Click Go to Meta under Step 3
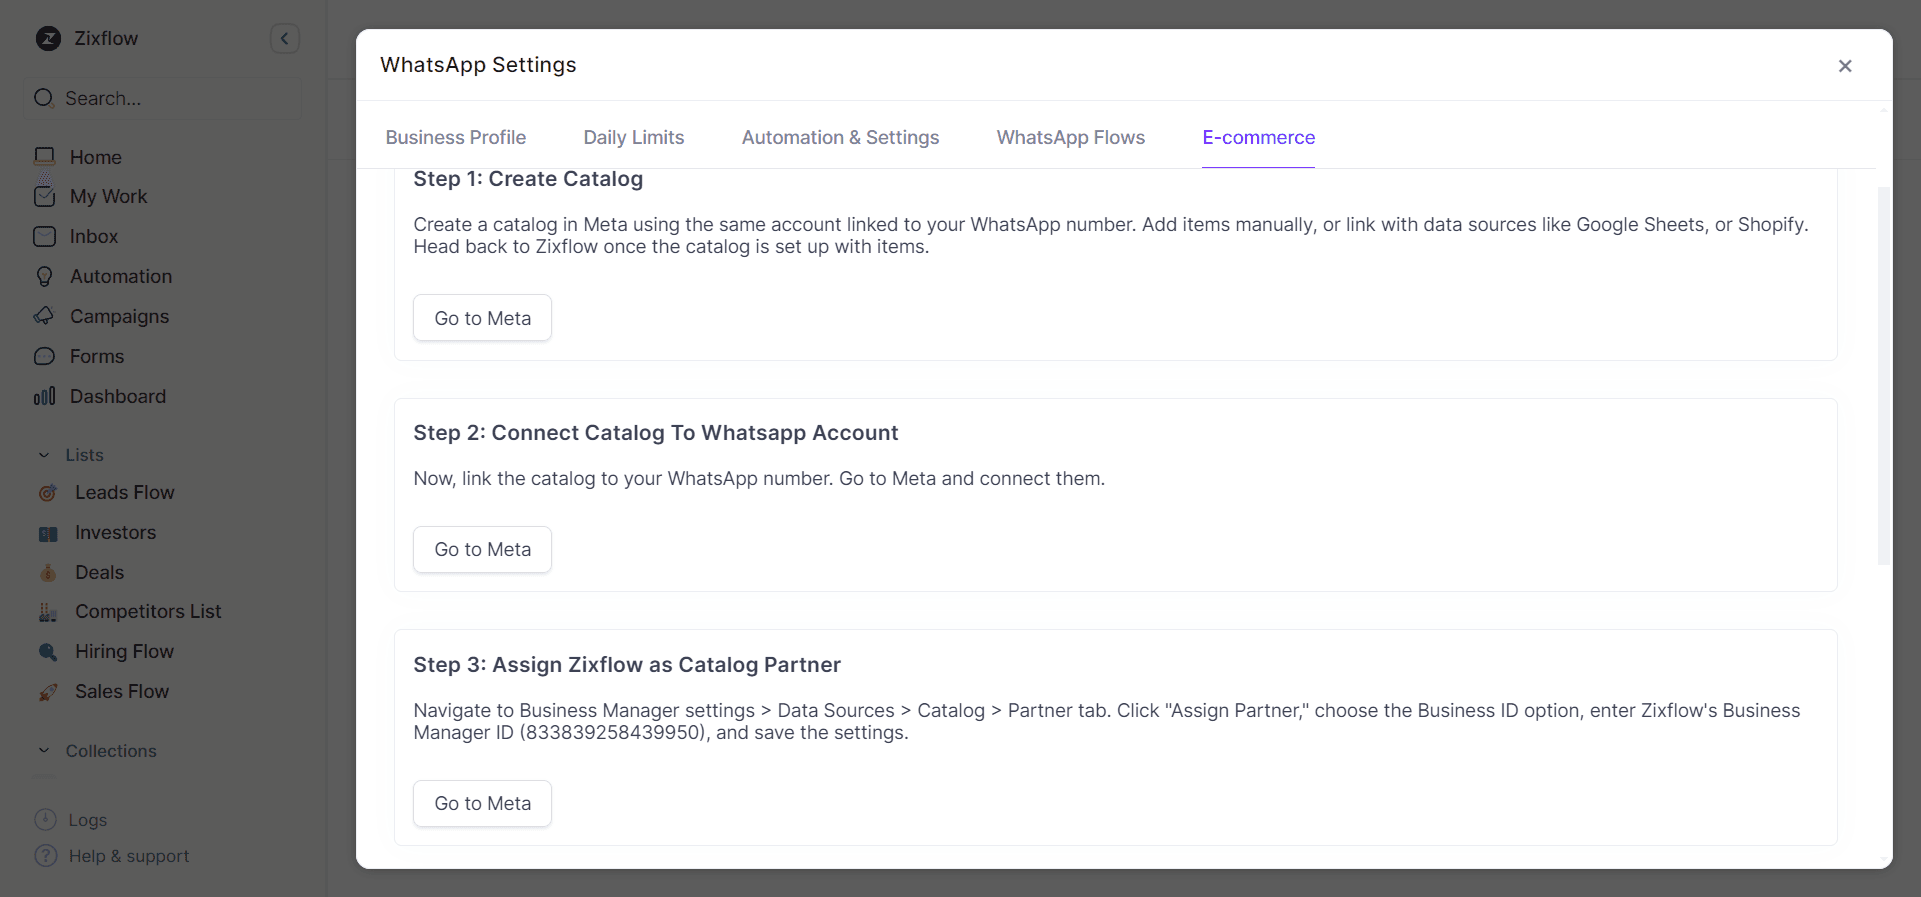Screen dimensions: 1921x897 [482, 804]
